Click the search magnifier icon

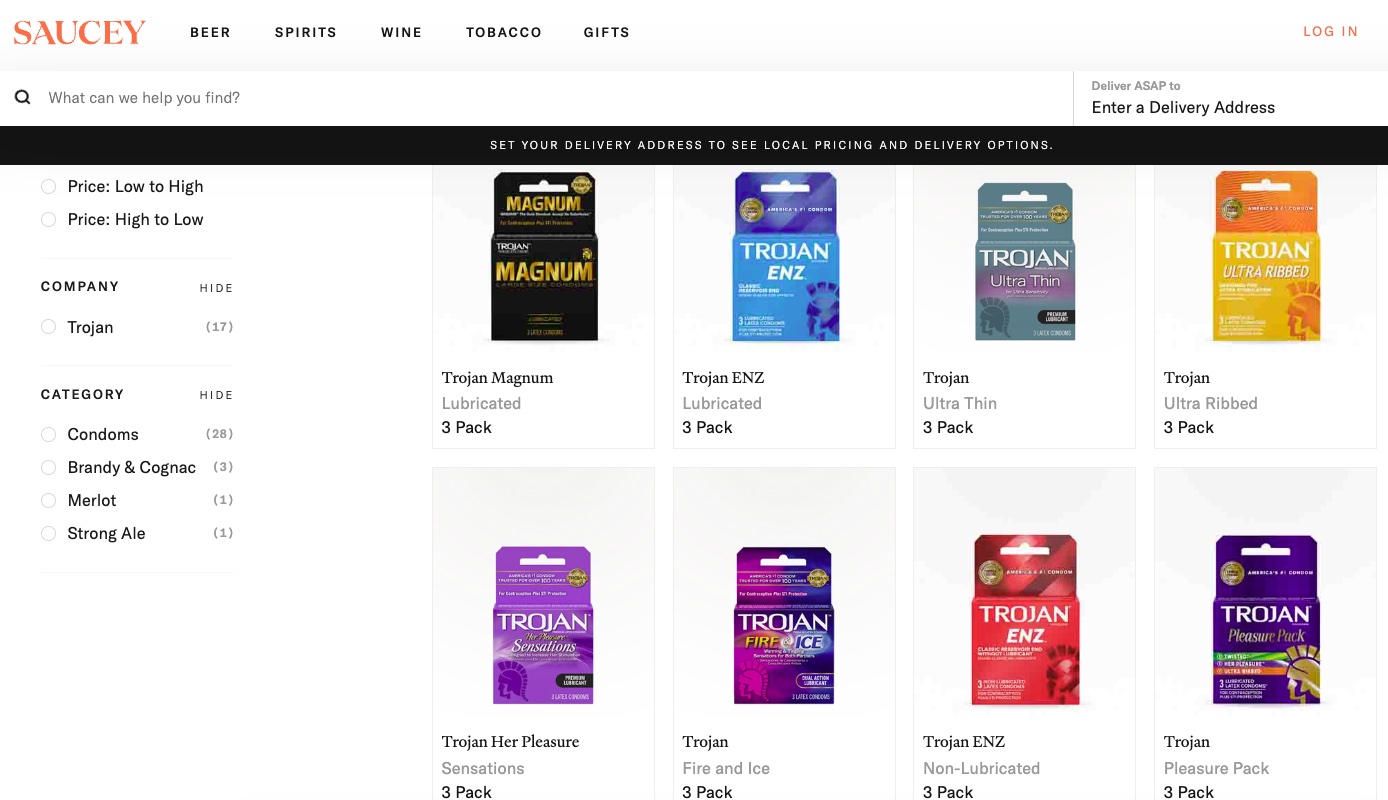[22, 97]
